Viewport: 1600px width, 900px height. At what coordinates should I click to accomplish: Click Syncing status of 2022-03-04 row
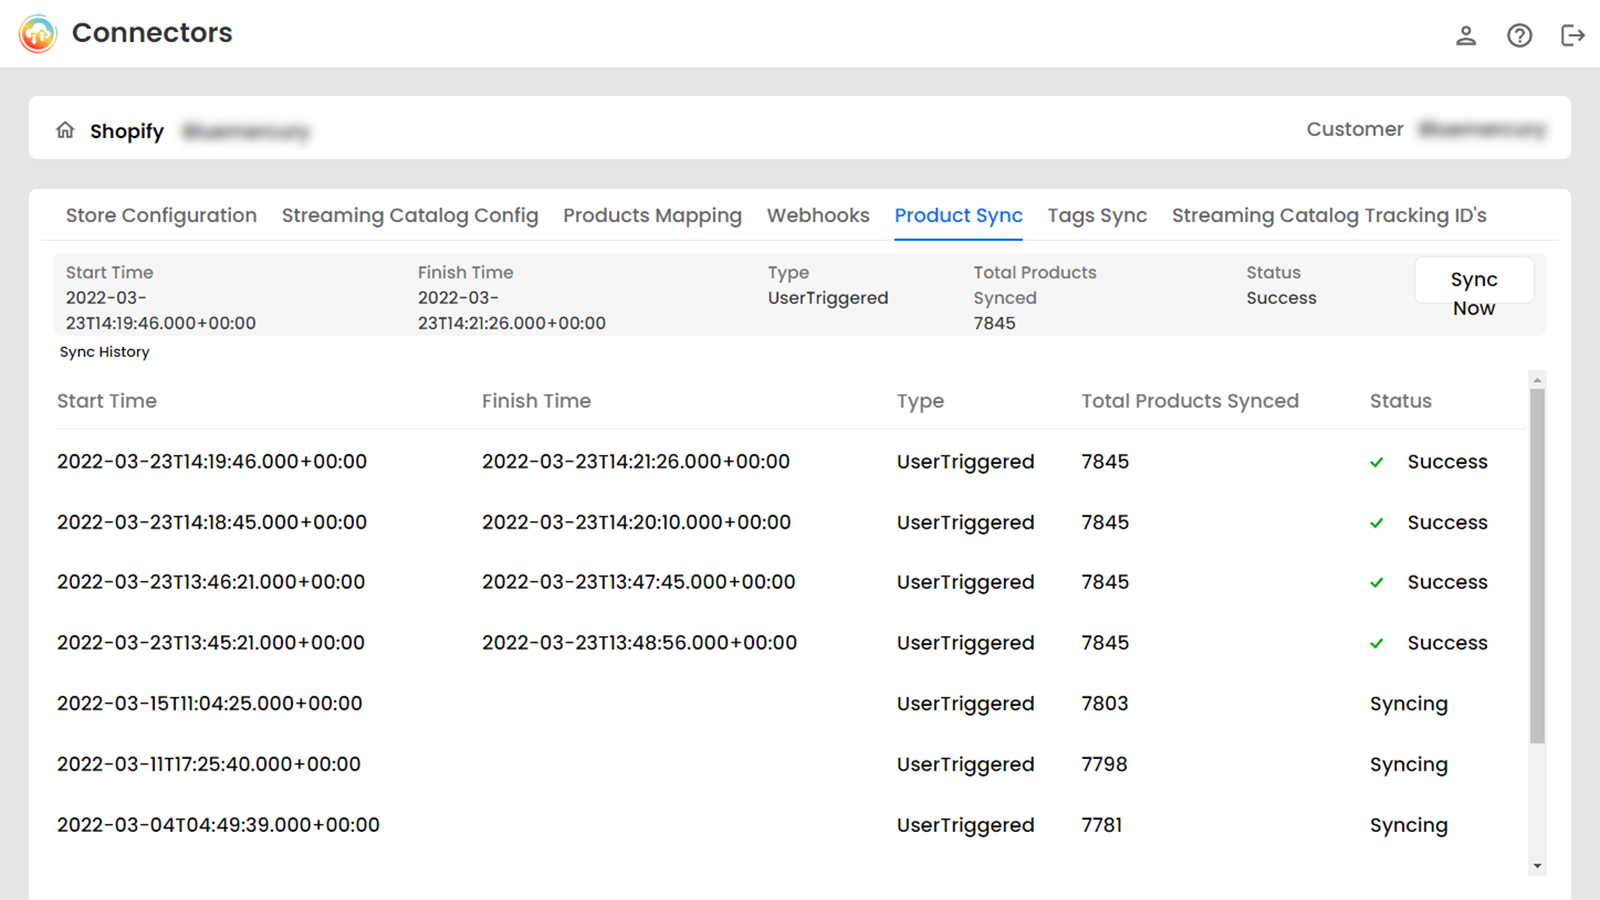tap(1409, 826)
